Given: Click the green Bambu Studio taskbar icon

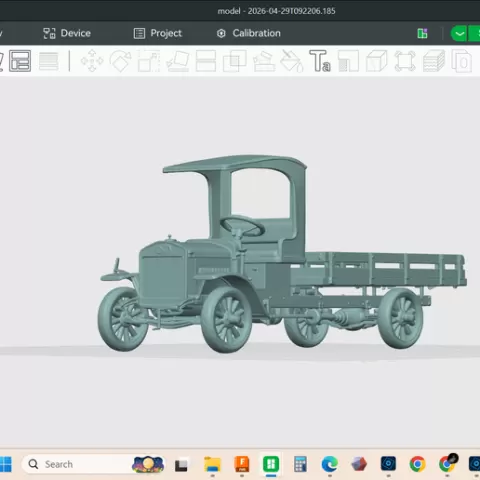Looking at the screenshot, I should coord(271,464).
